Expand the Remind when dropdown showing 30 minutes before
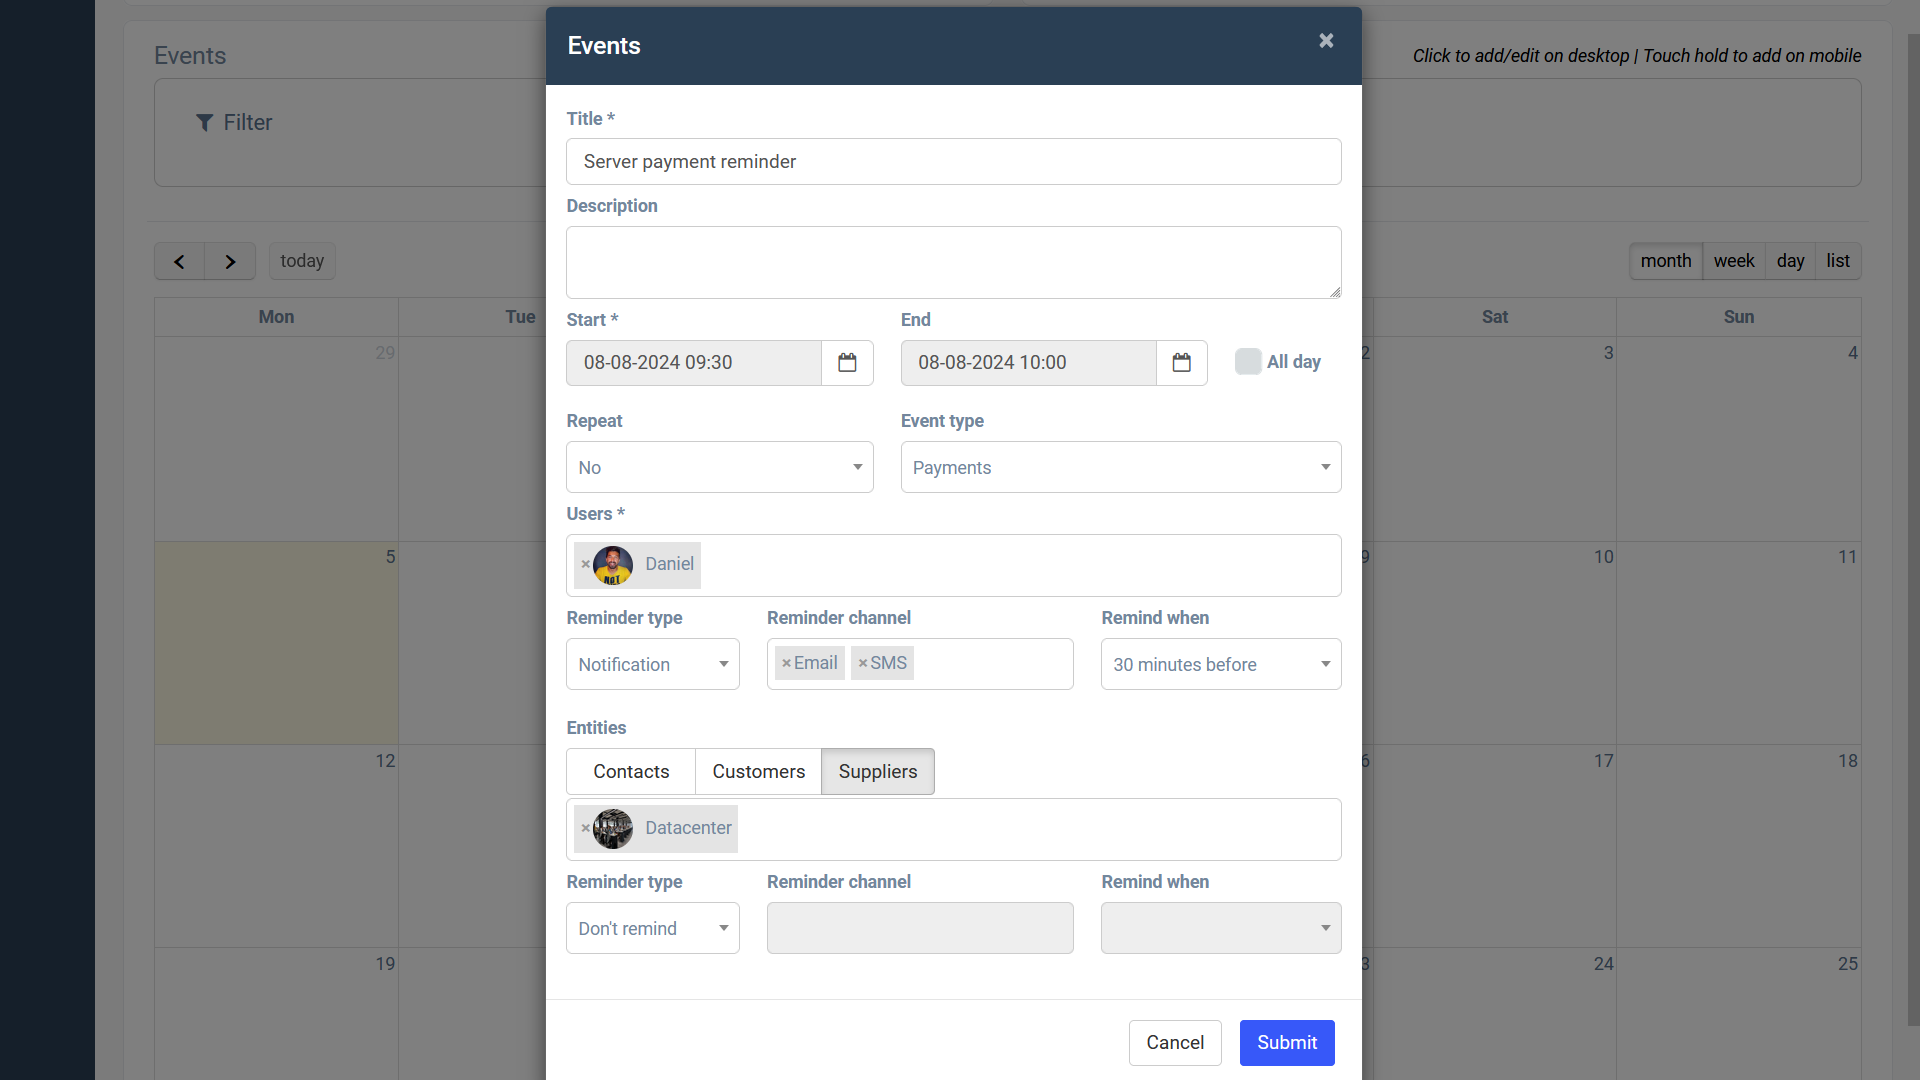Screen dimensions: 1920x1080 click(1220, 663)
